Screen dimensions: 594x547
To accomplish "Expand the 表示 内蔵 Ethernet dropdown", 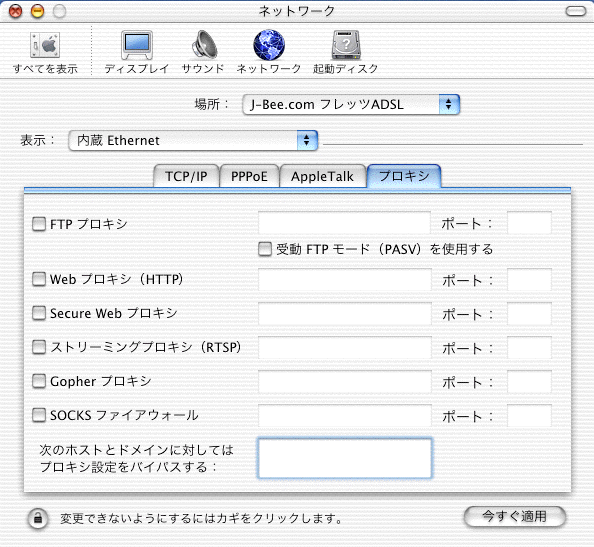I will tap(193, 141).
